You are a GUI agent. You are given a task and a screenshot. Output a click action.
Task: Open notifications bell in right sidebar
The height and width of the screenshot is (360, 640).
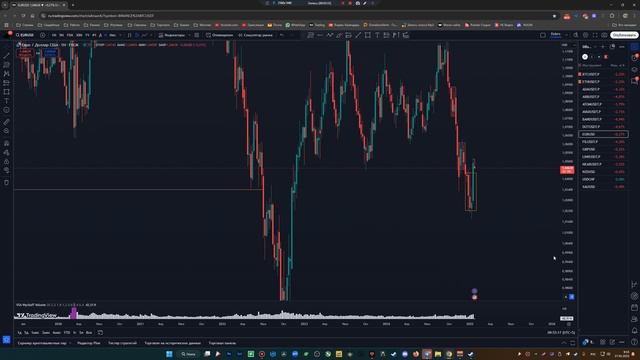tap(634, 330)
